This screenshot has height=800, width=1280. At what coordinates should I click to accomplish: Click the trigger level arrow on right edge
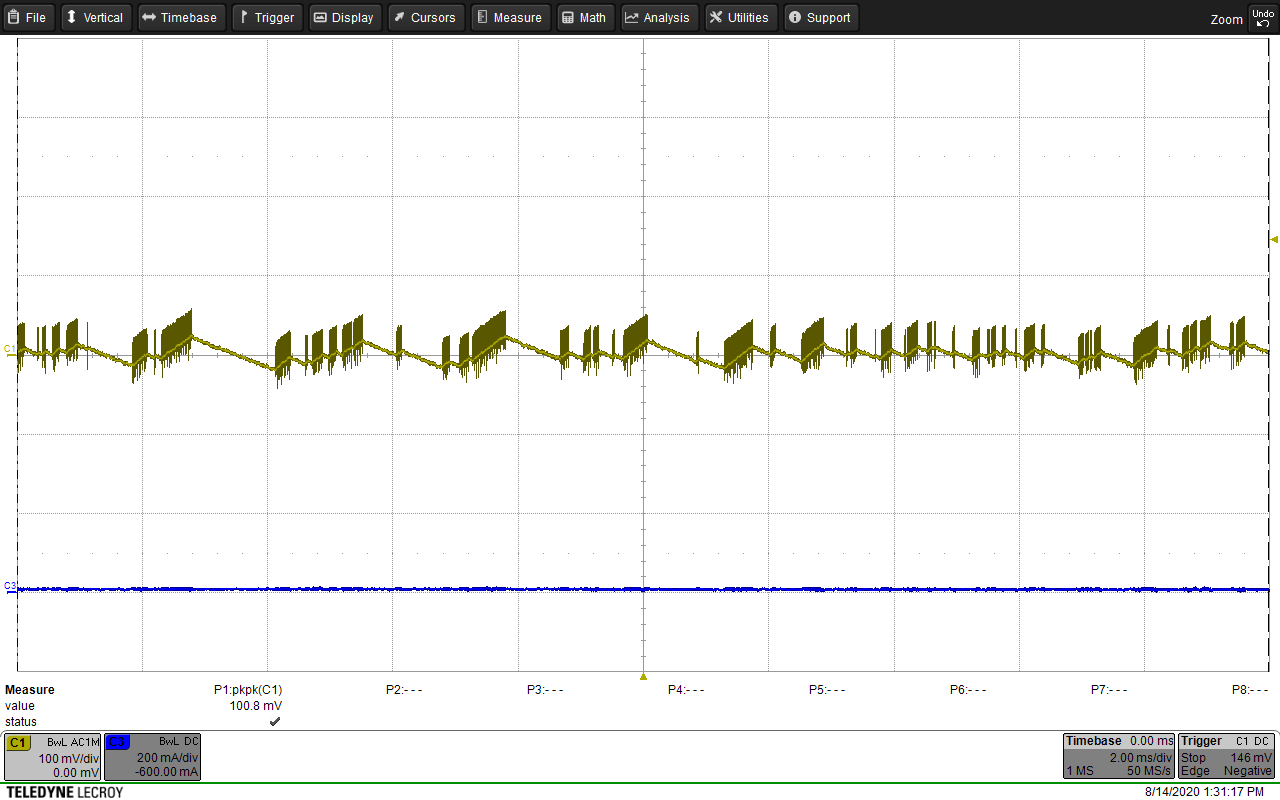click(1274, 239)
